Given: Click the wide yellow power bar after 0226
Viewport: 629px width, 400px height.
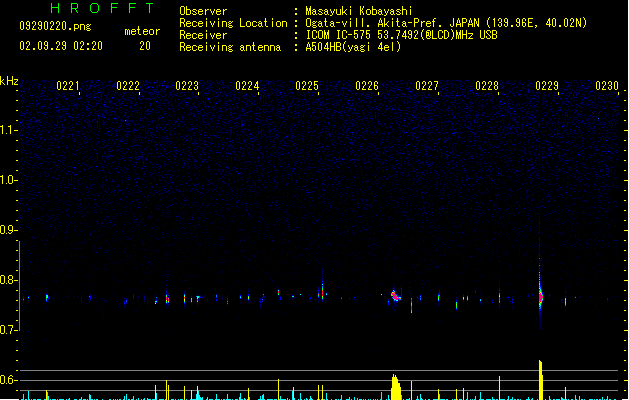Looking at the screenshot, I should click(396, 387).
